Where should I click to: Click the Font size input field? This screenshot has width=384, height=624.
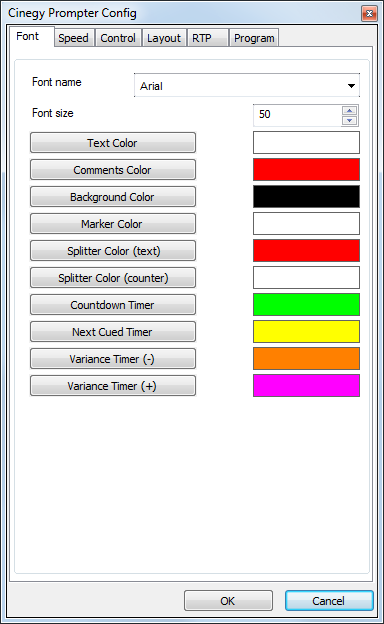pyautogui.click(x=297, y=115)
